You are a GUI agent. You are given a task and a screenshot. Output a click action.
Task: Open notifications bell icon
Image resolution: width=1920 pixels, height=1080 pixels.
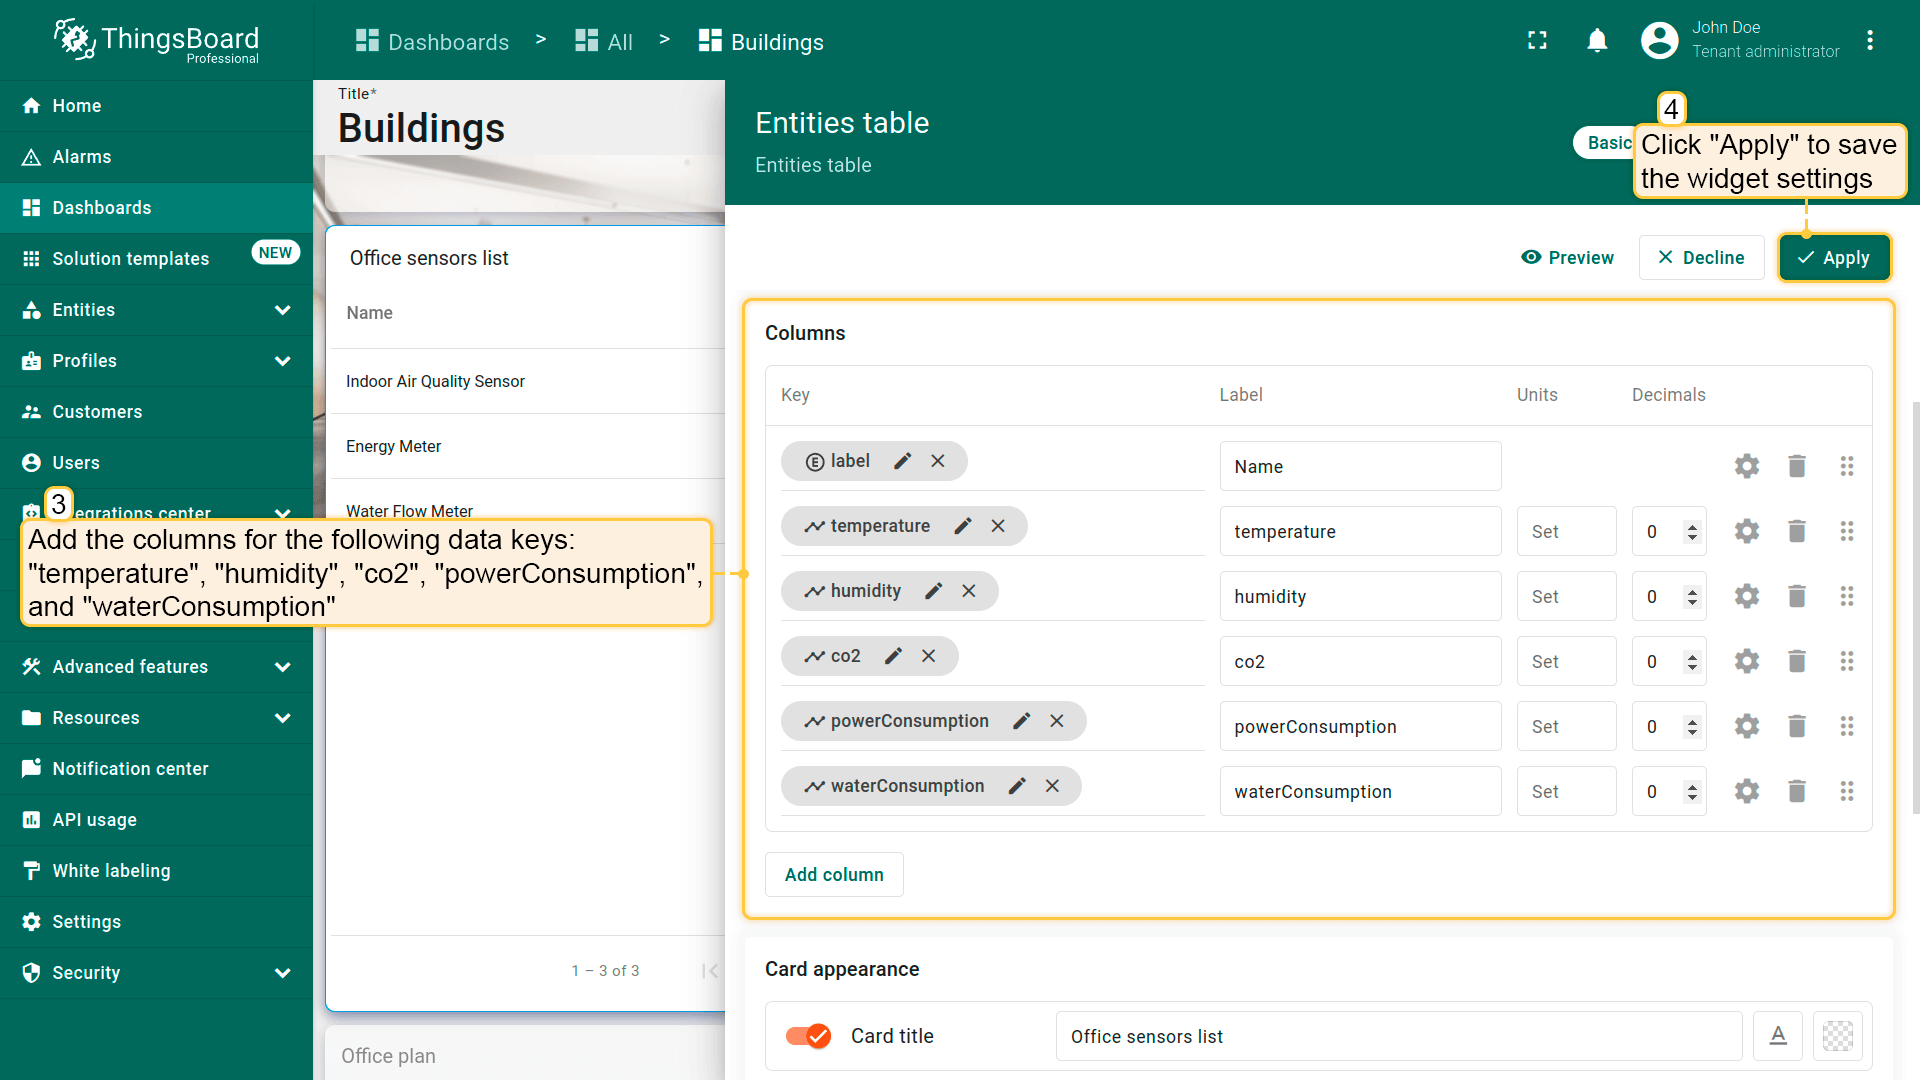pos(1597,40)
